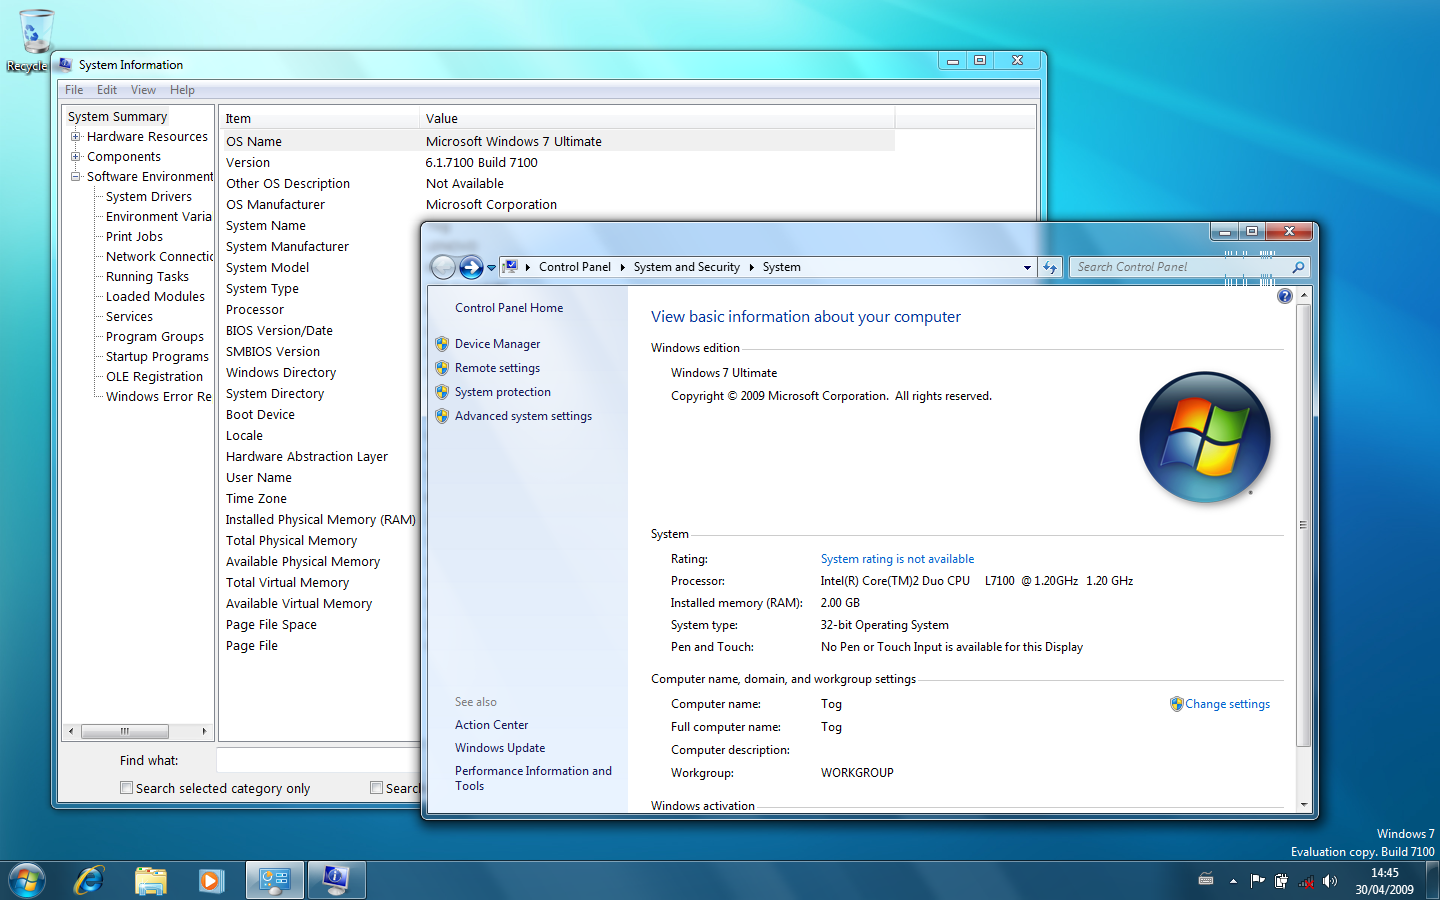Image resolution: width=1440 pixels, height=900 pixels.
Task: Click the Back arrow in Control Panel
Action: 443,267
